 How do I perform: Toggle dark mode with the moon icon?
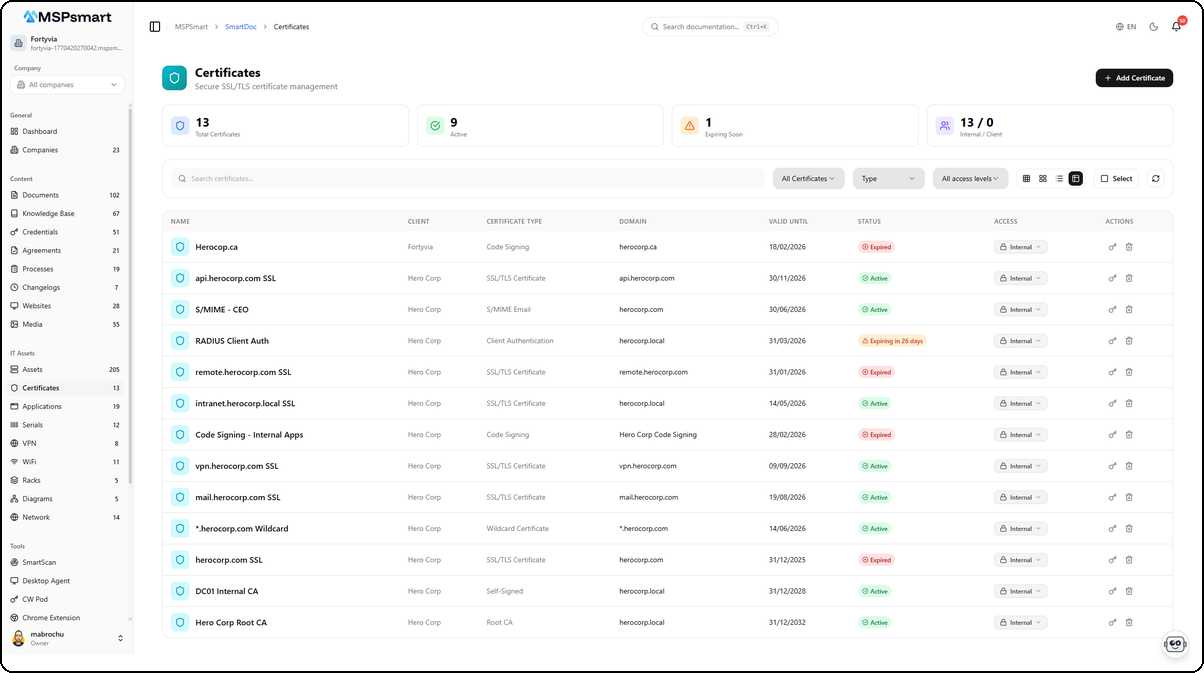pyautogui.click(x=1152, y=27)
